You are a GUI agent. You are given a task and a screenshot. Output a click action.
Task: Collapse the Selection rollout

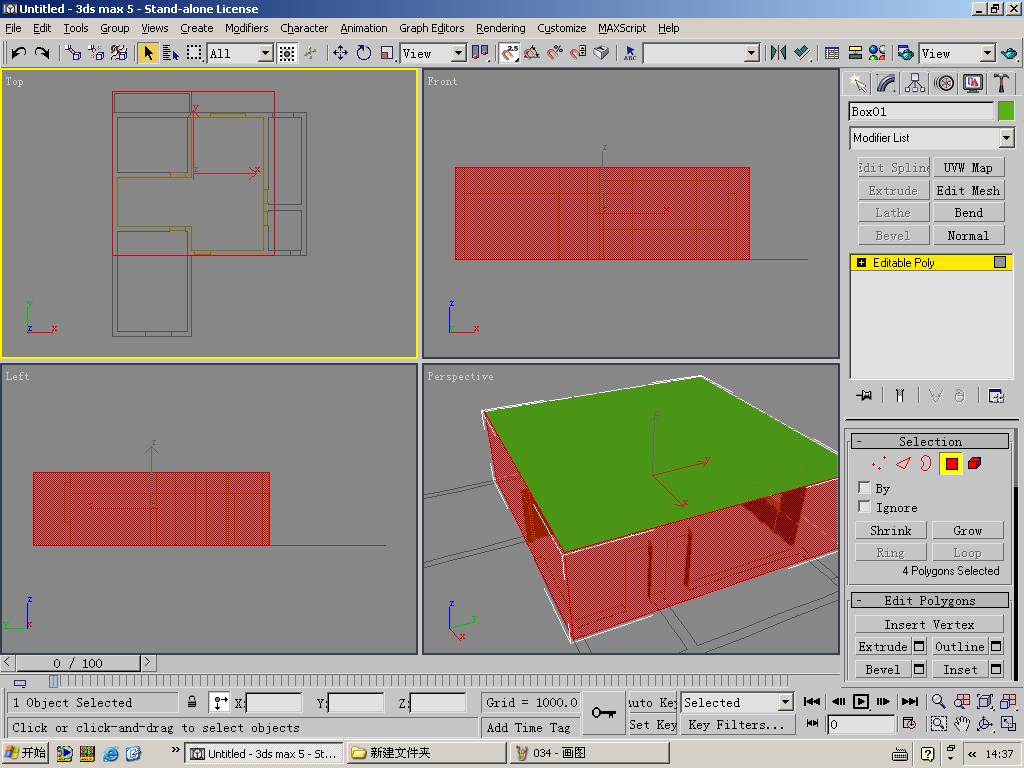[930, 441]
